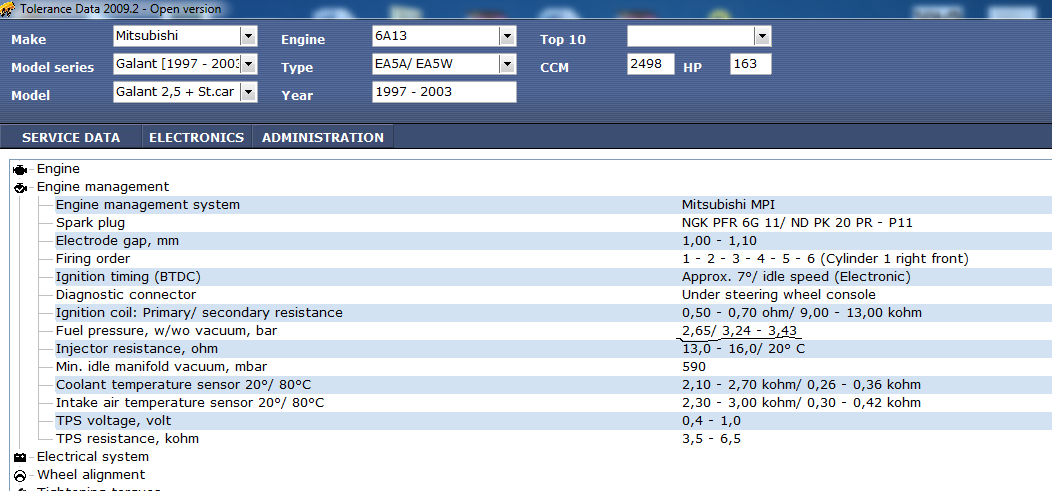1052x491 pixels.
Task: Click the Tolerance Data app icon in title bar
Action: click(x=8, y=9)
